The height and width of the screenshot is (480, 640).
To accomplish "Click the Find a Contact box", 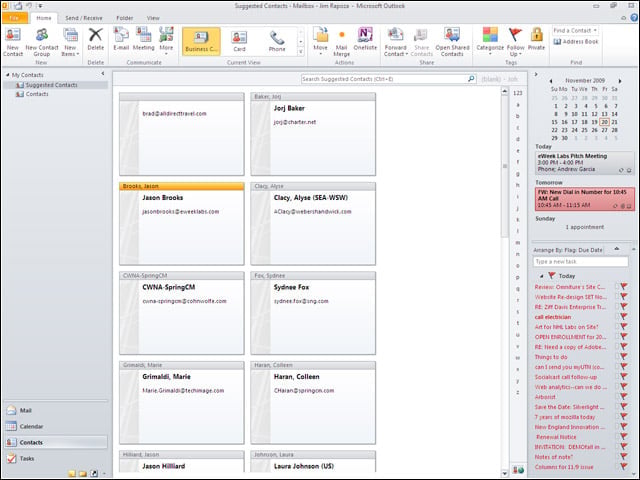I will click(x=576, y=31).
